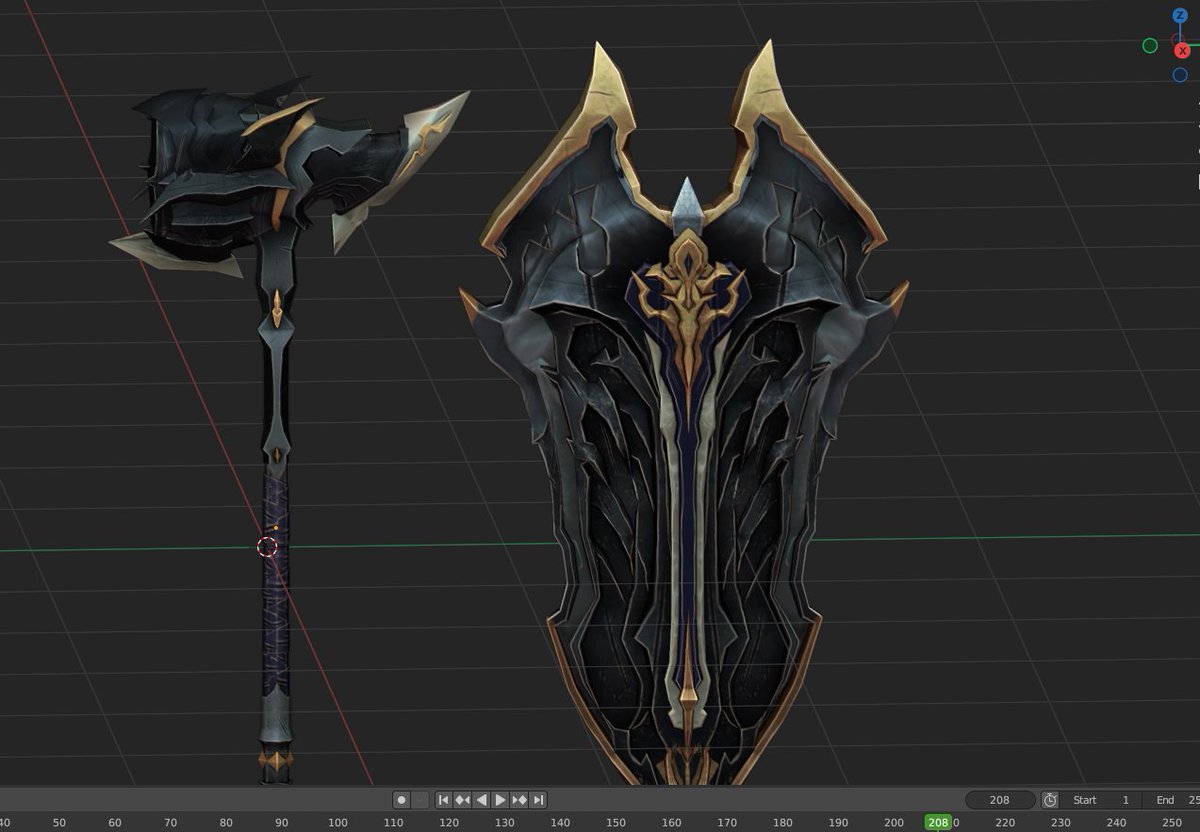Open the auto keyframing options dropdown
This screenshot has height=832, width=1200.
pos(420,800)
